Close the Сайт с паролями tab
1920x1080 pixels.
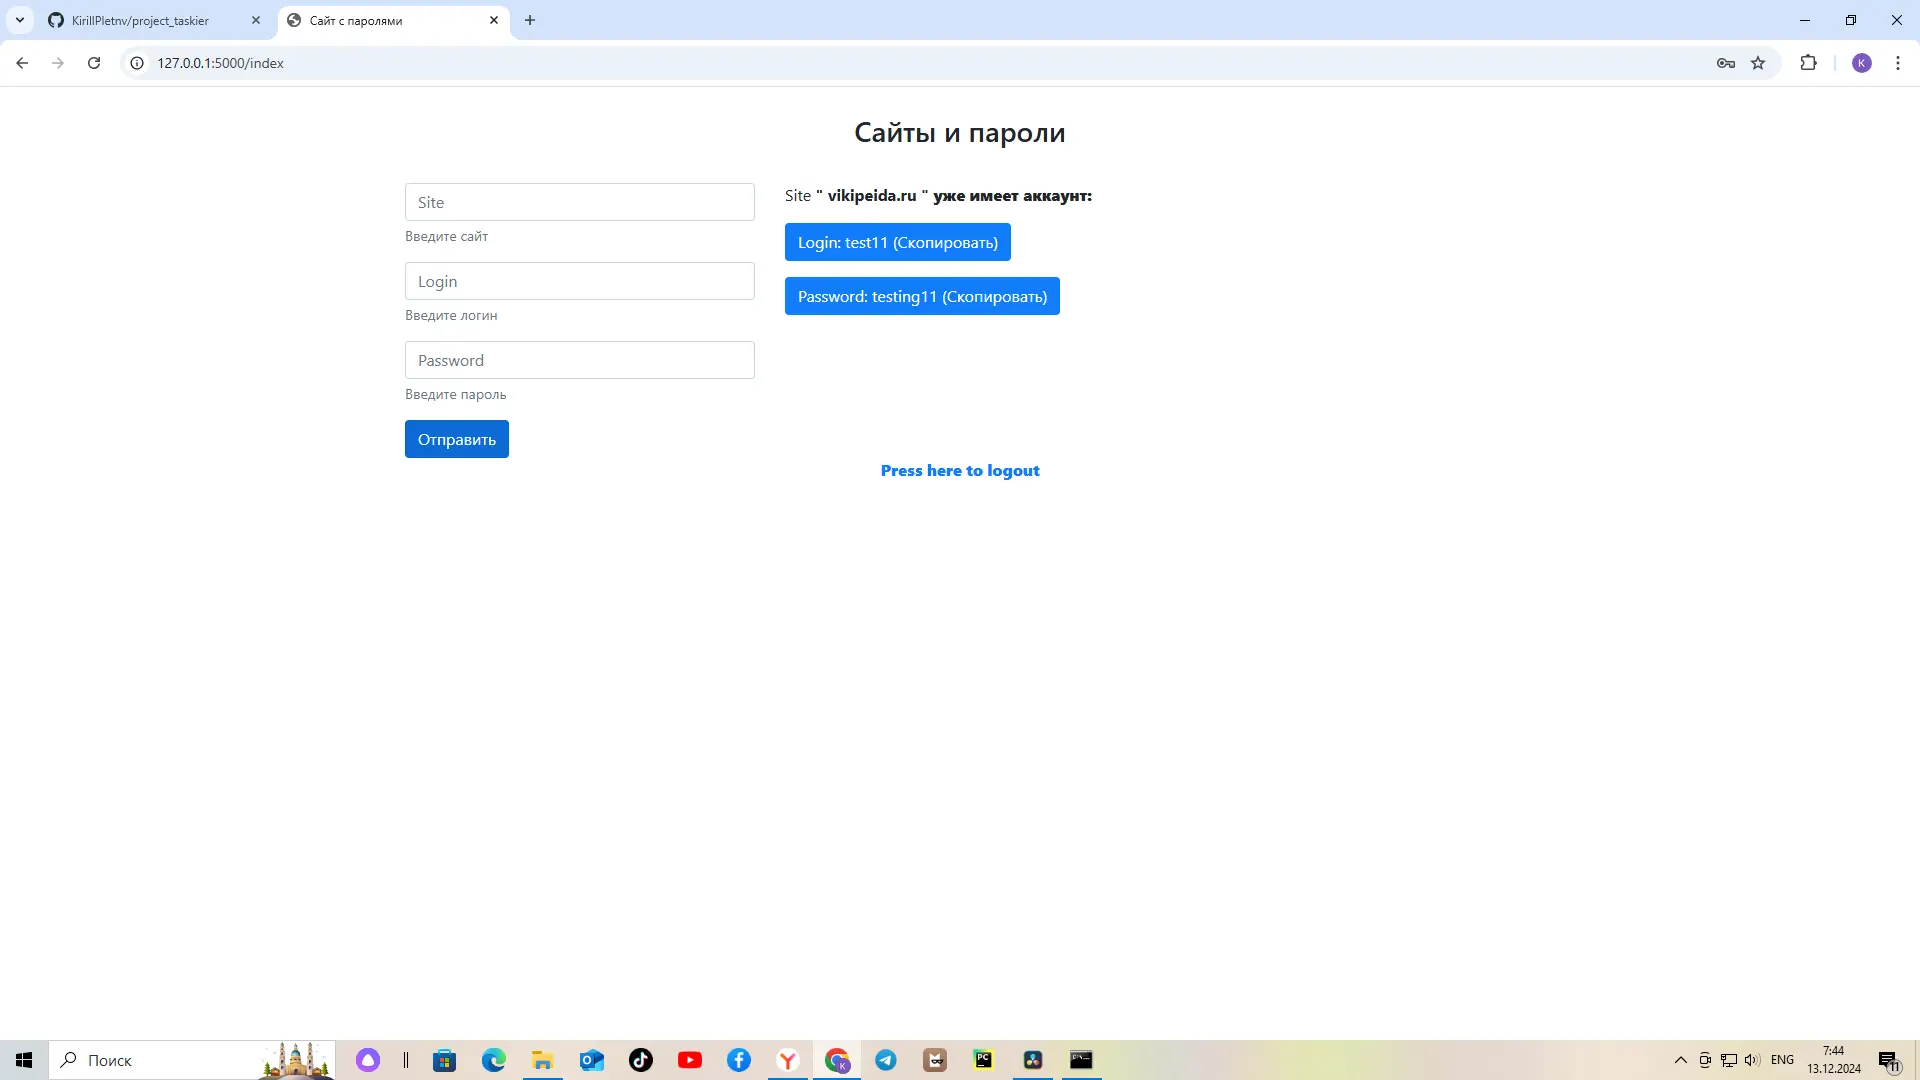coord(494,20)
